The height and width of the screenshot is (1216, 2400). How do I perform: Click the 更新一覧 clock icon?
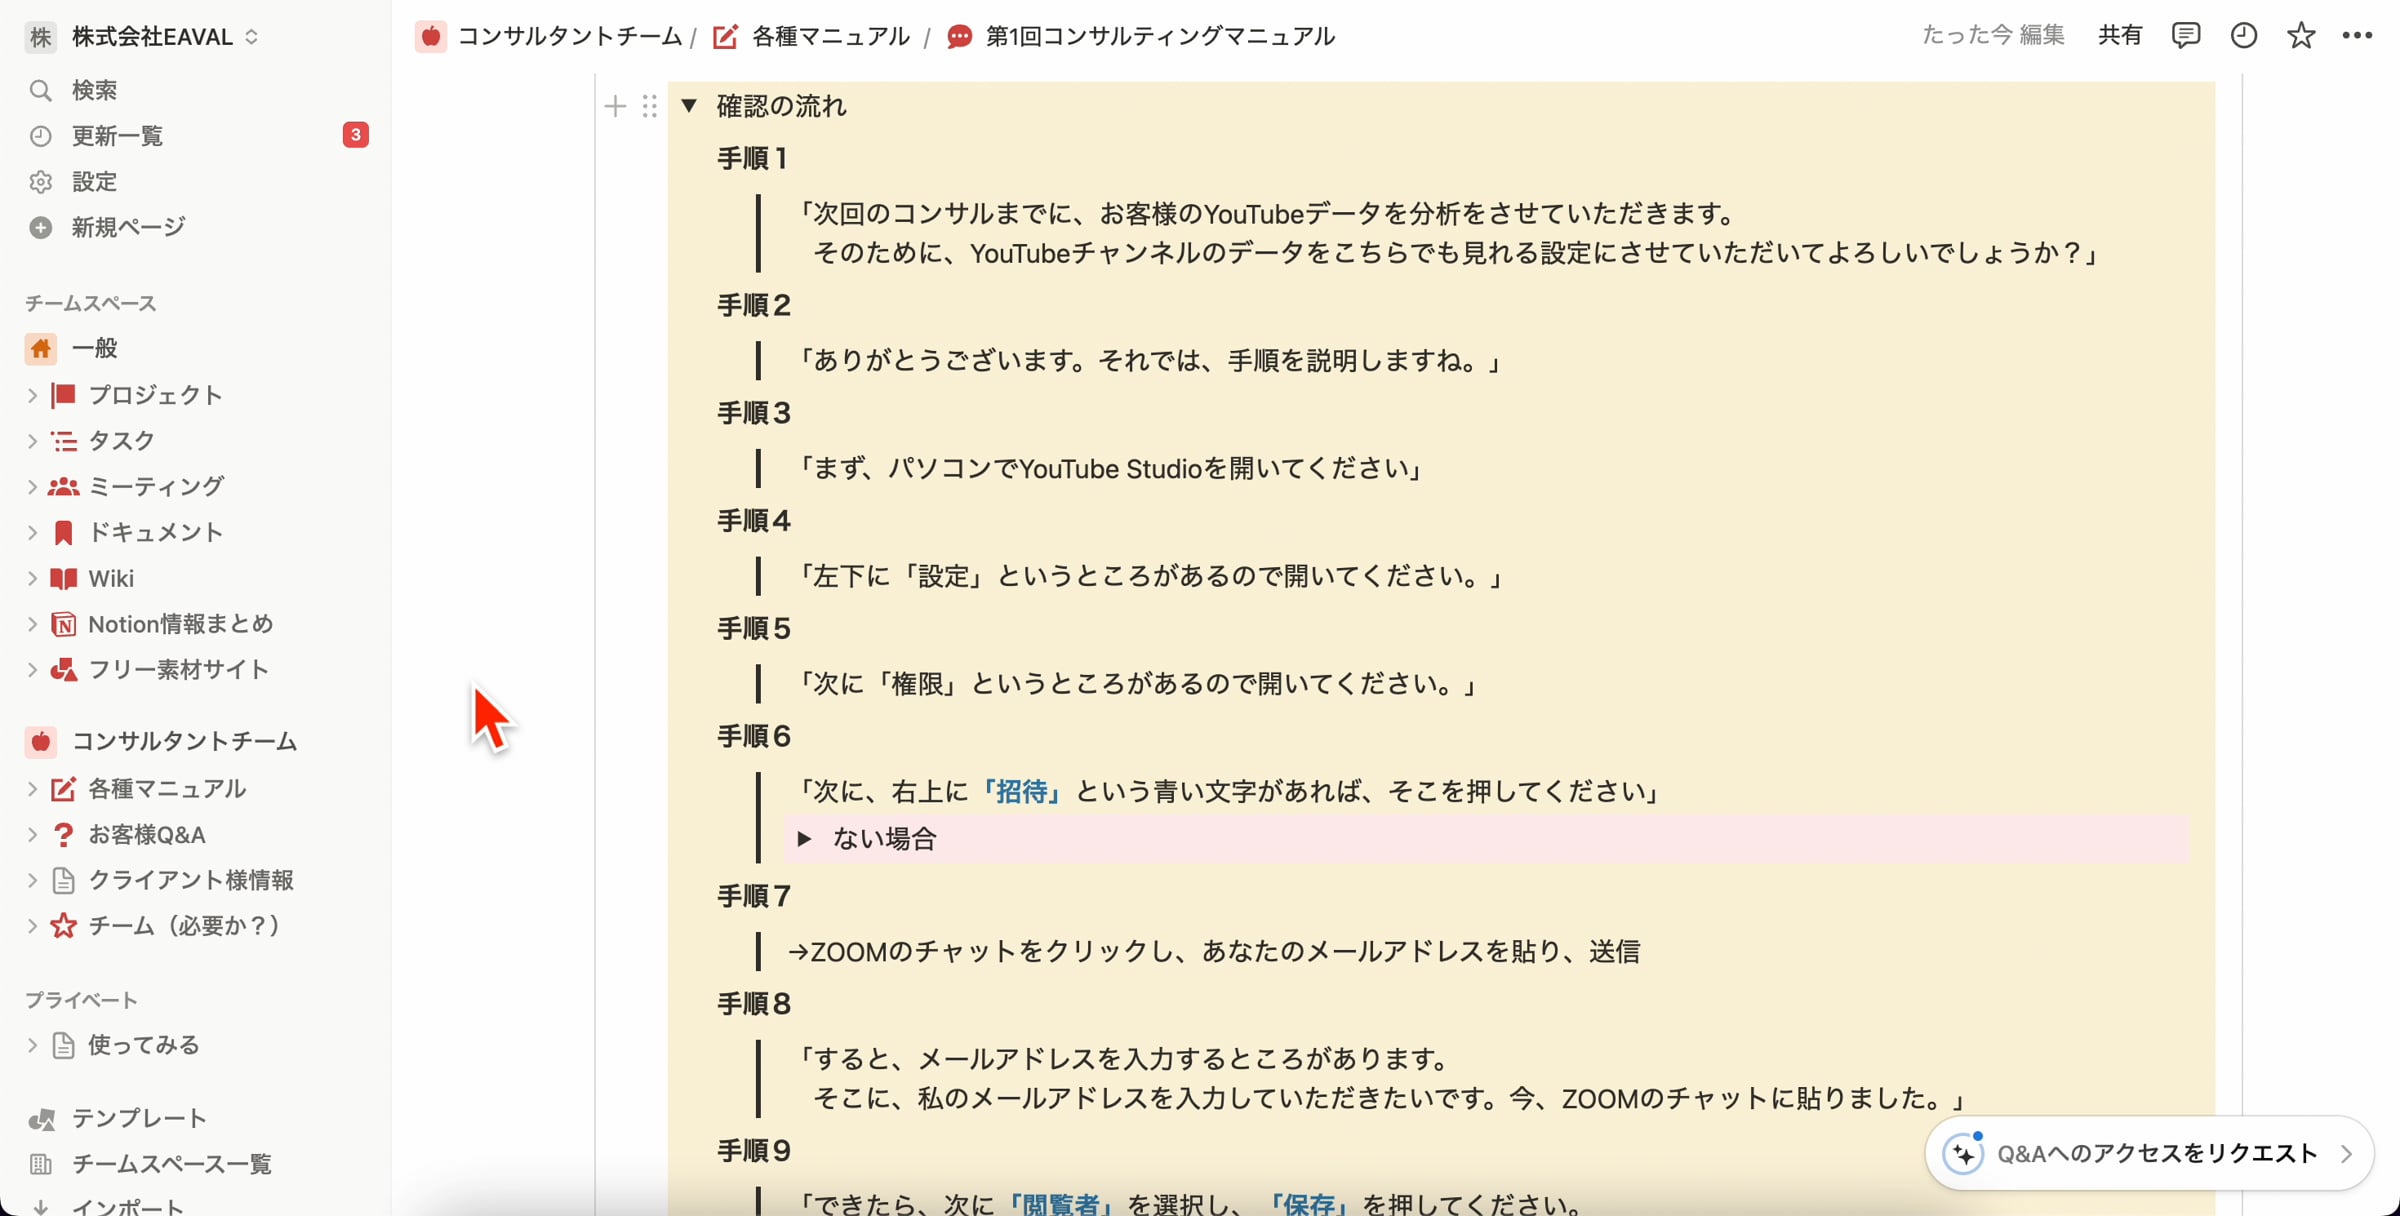pyautogui.click(x=40, y=136)
